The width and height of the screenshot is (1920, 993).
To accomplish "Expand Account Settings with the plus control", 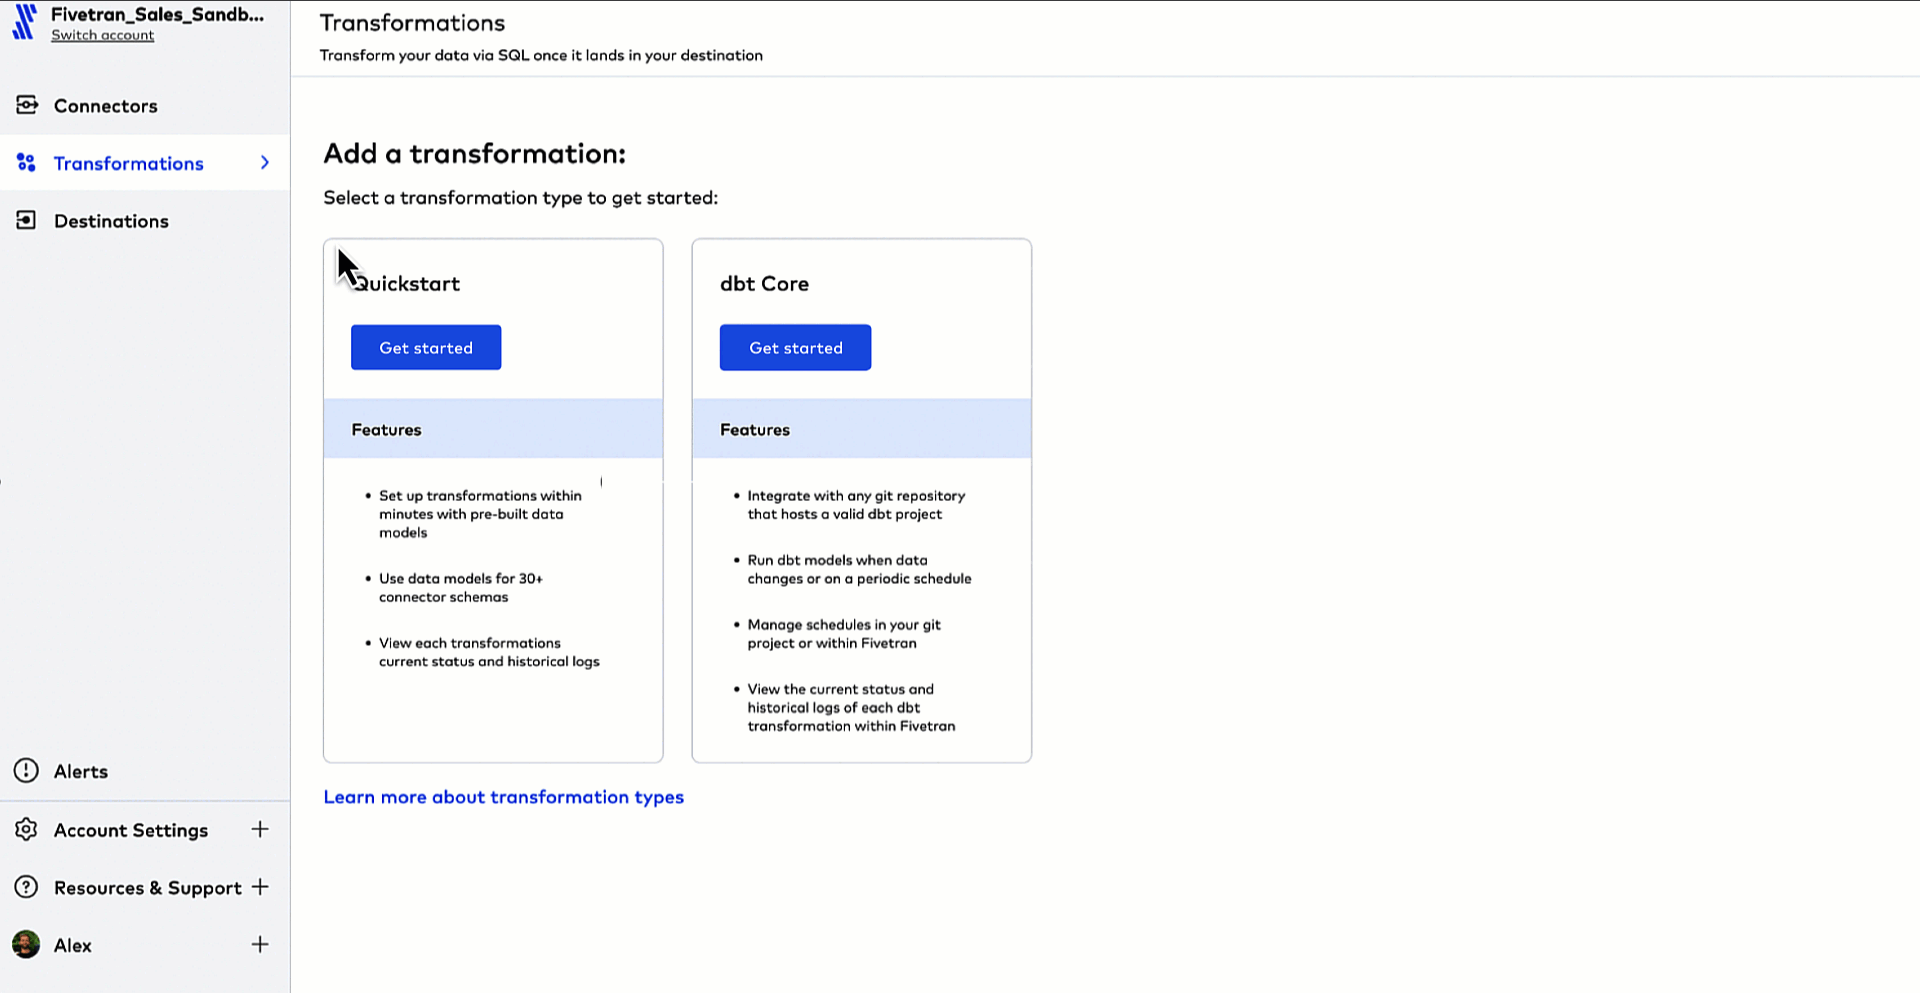I will pos(260,829).
